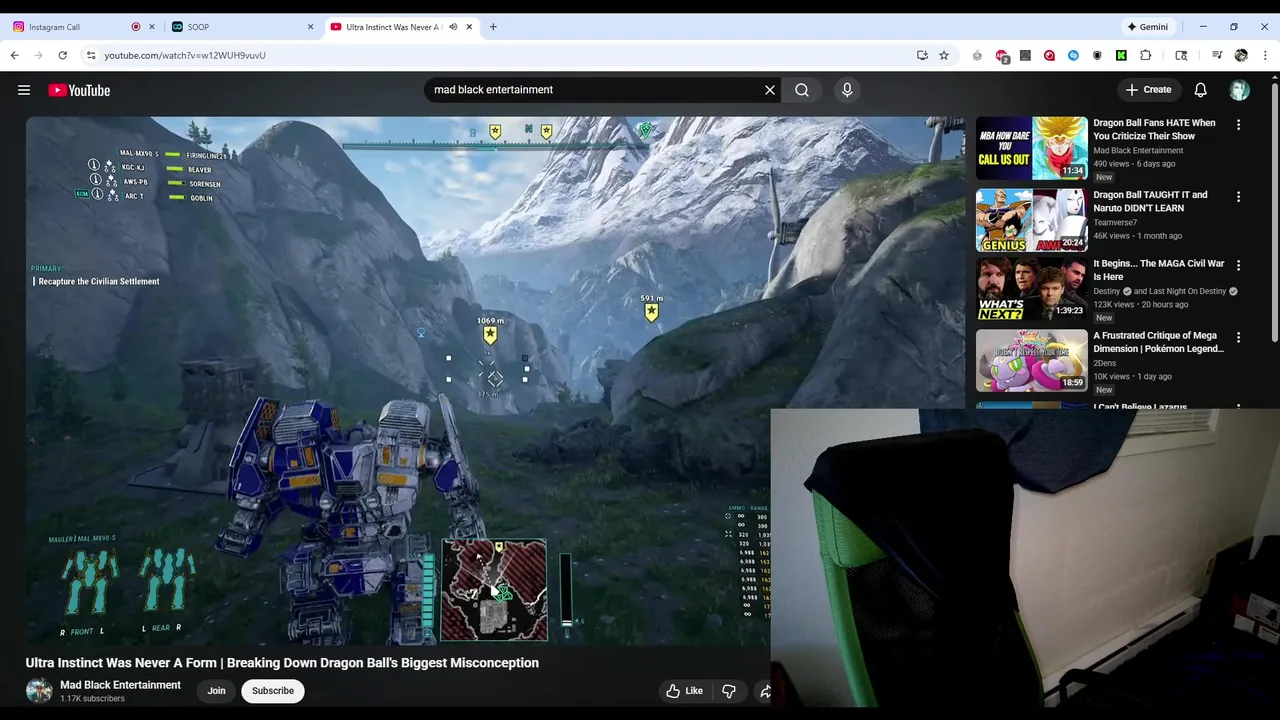Viewport: 1280px width, 720px height.
Task: Open the Shazam extension icon
Action: click(x=1073, y=55)
